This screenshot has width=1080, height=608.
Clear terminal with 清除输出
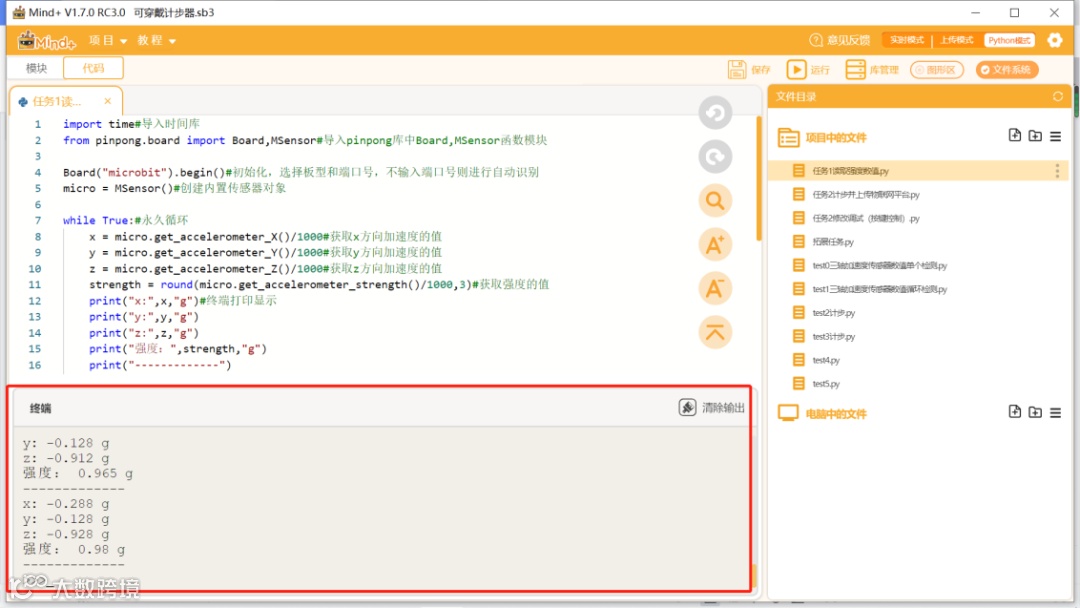coord(712,408)
